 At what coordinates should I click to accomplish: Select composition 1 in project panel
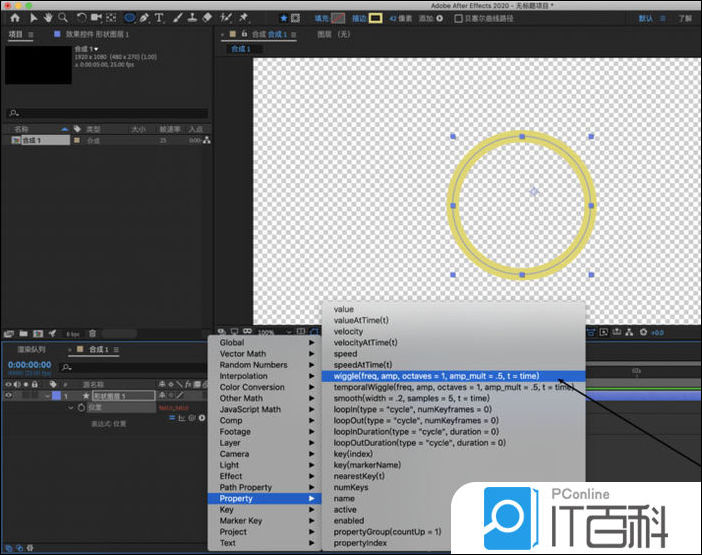(32, 141)
